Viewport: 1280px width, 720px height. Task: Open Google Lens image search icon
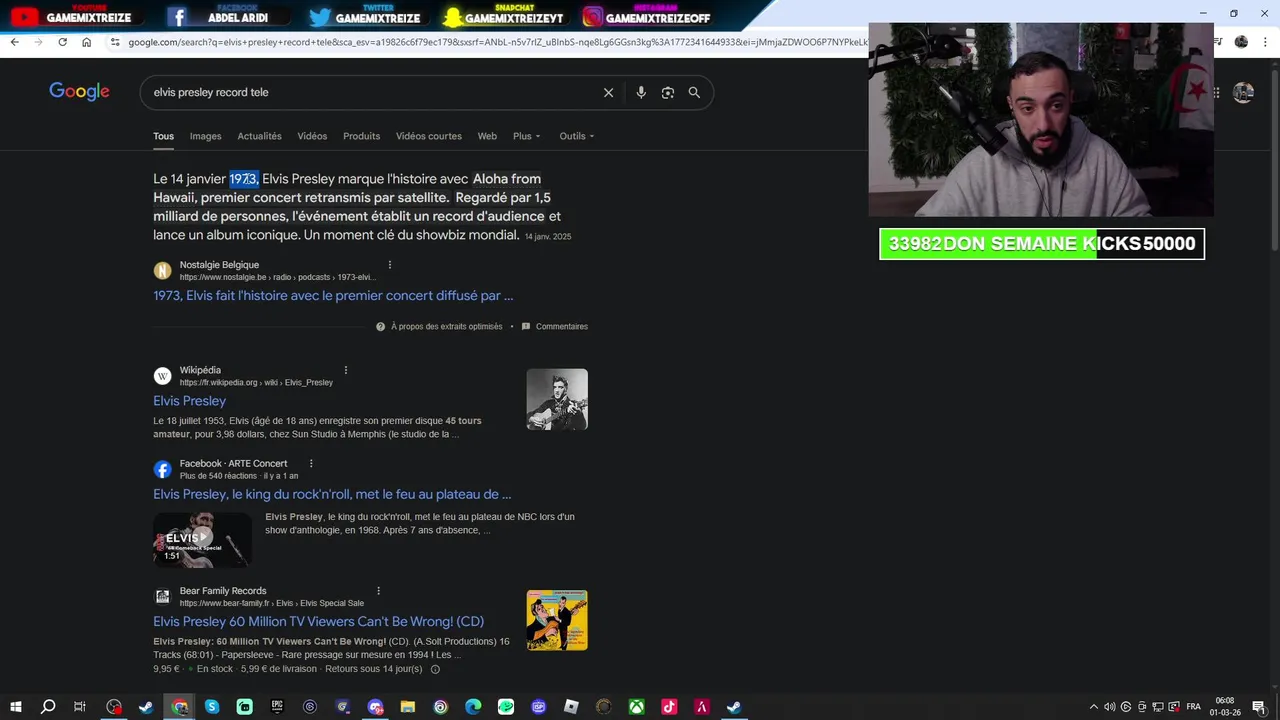[x=667, y=92]
